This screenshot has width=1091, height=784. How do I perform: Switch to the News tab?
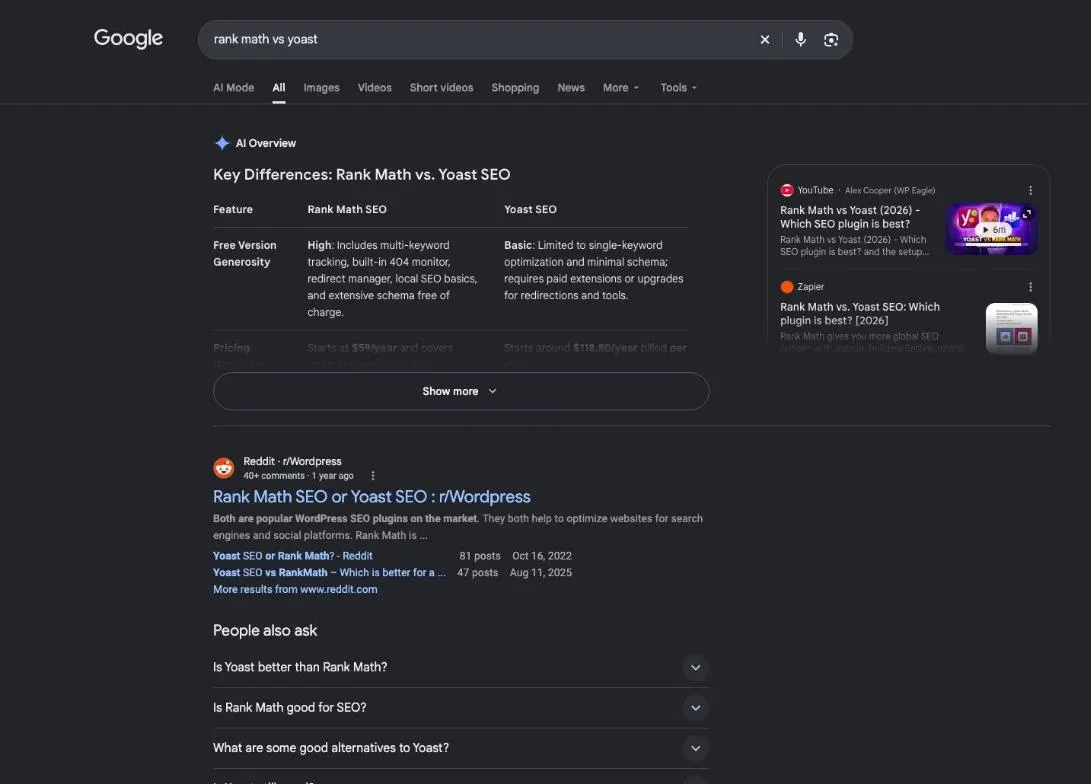(571, 88)
